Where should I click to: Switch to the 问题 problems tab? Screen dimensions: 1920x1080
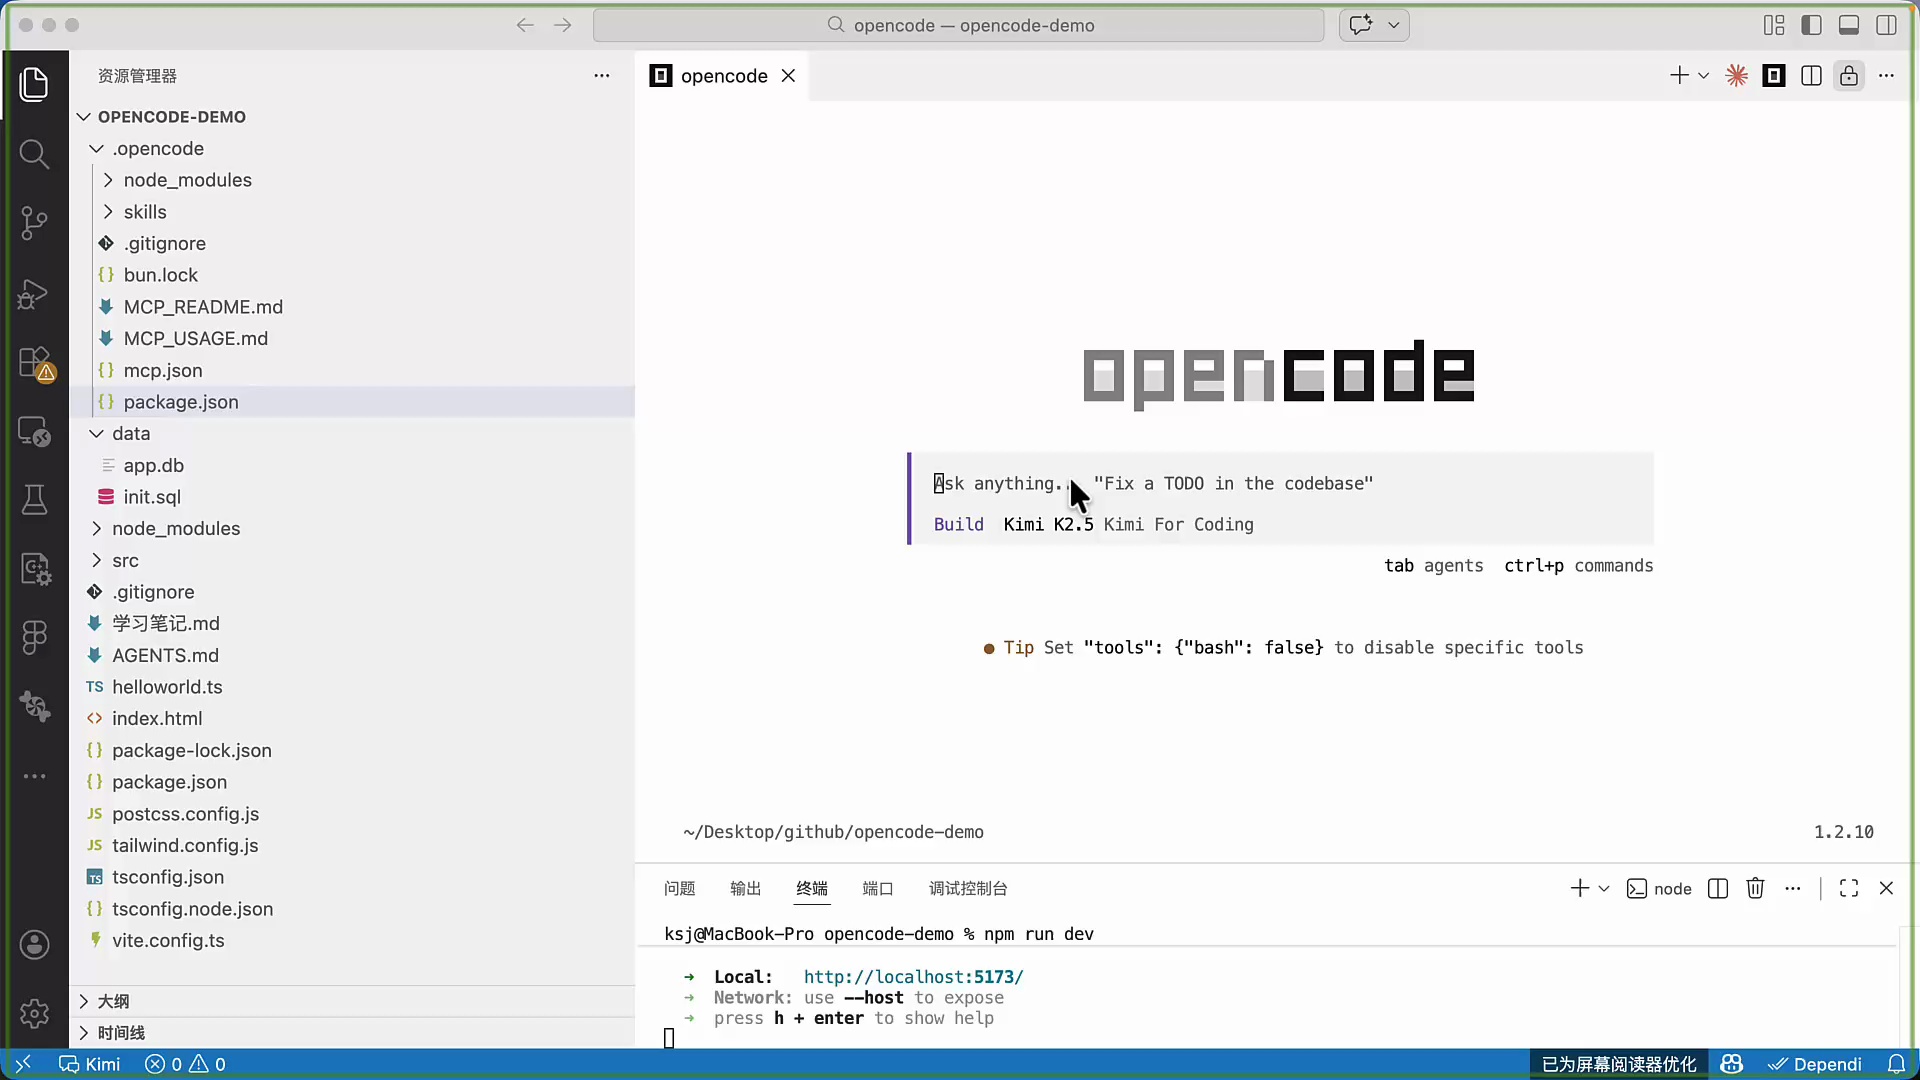point(679,888)
